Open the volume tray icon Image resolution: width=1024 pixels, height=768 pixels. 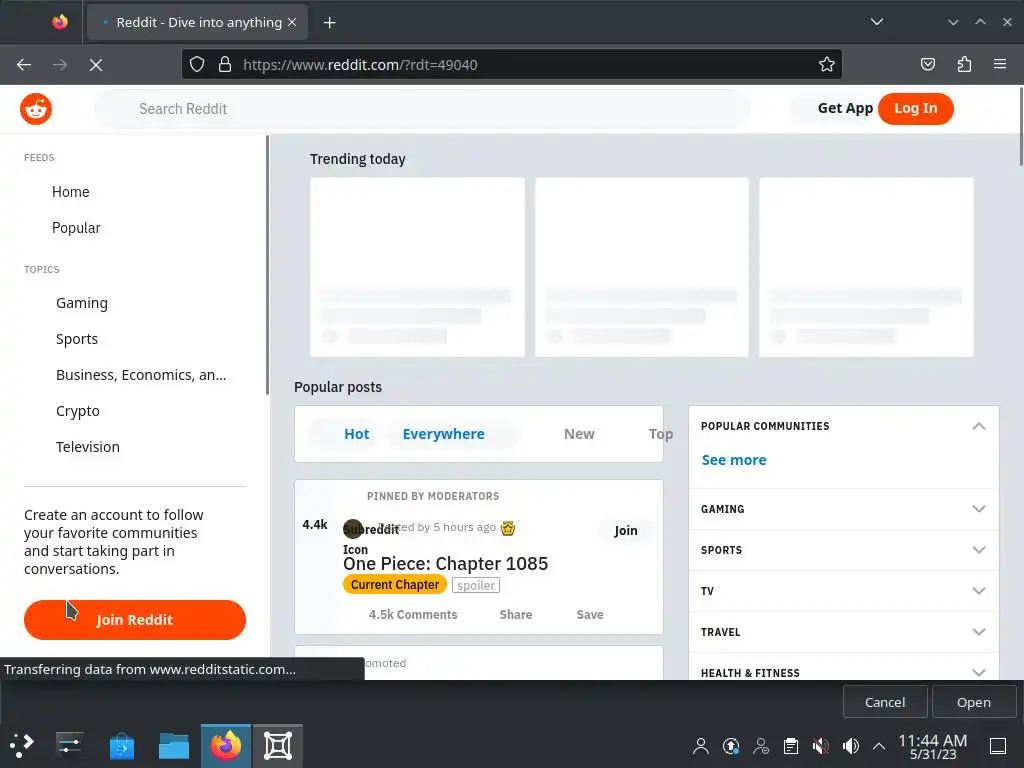[850, 746]
